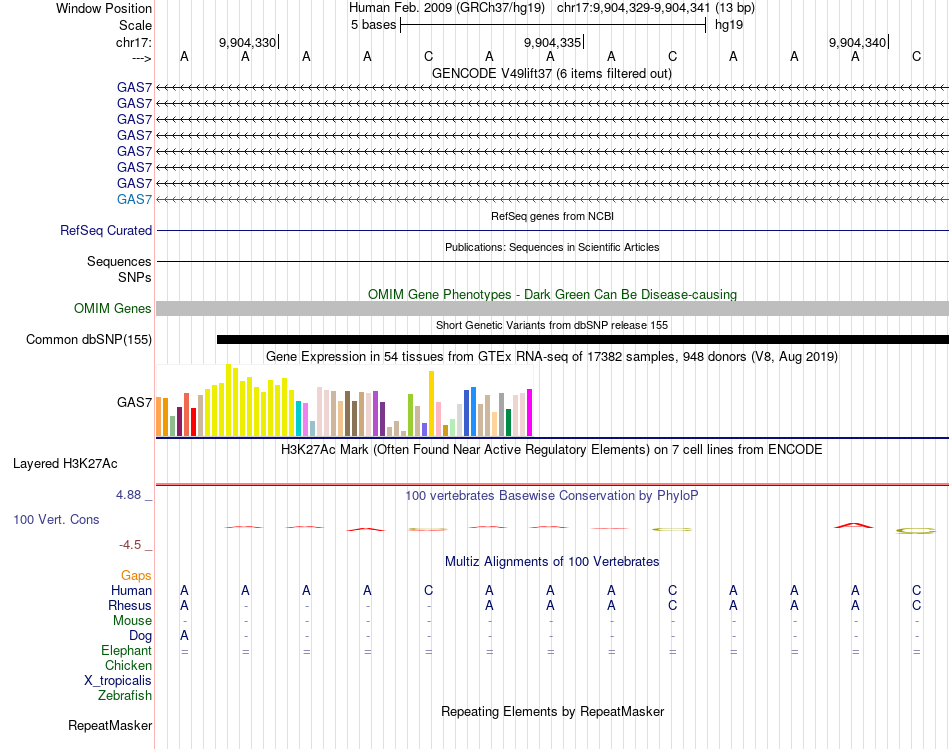The image size is (950, 749).
Task: Open Repeating Elements by RepeatMasker title
Action: click(x=553, y=712)
